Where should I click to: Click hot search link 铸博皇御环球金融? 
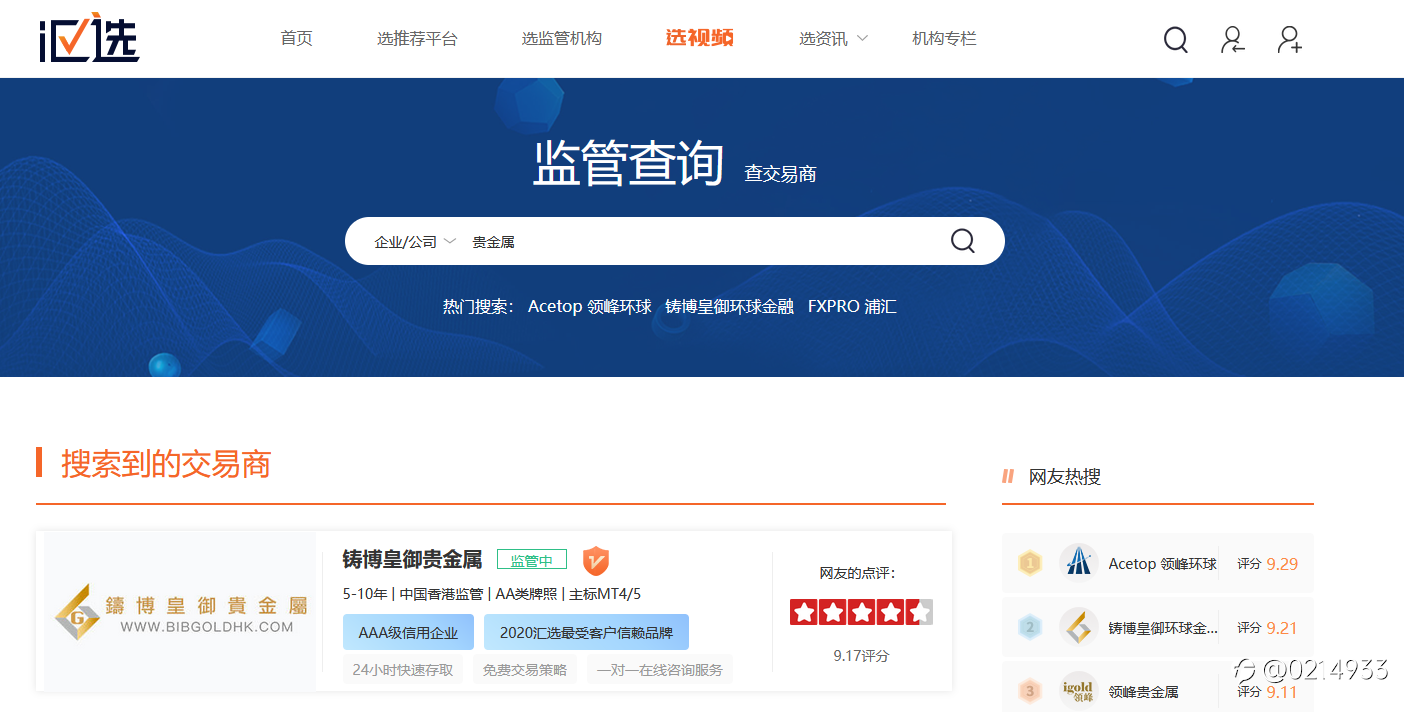[x=729, y=306]
